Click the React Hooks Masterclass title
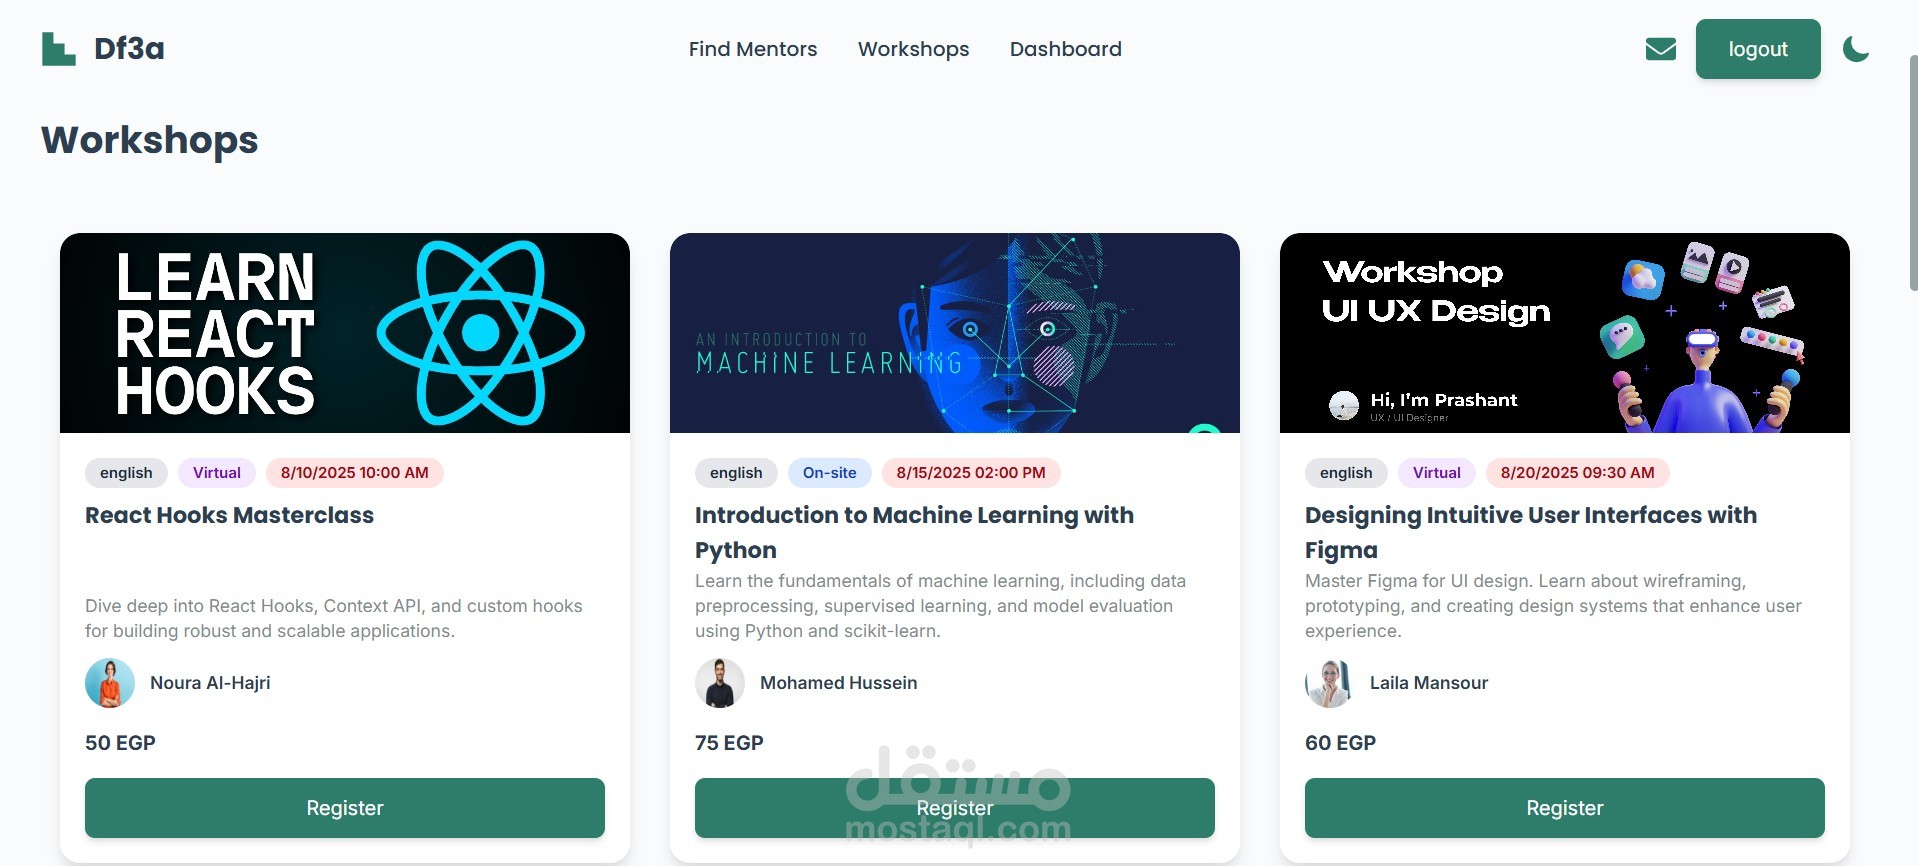Image resolution: width=1918 pixels, height=866 pixels. pyautogui.click(x=229, y=515)
